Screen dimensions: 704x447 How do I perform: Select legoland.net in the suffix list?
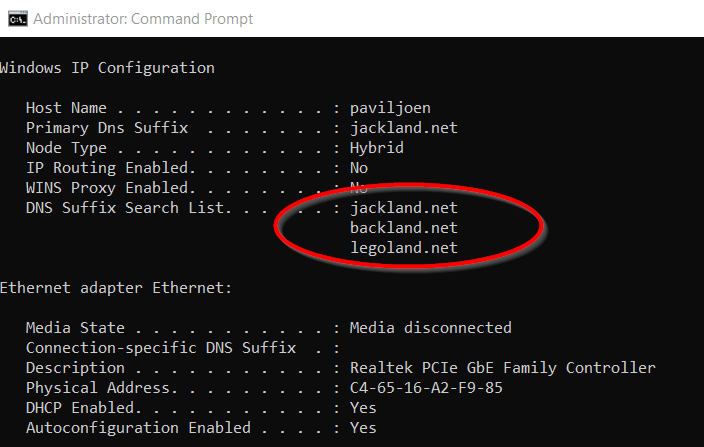pos(403,248)
